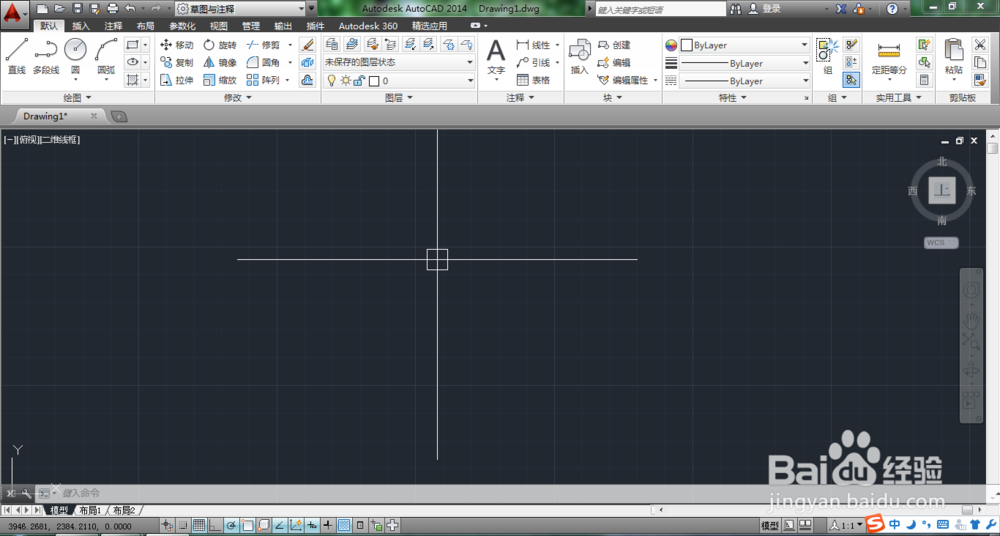Select the Line (直线) drawing tool

(17, 56)
